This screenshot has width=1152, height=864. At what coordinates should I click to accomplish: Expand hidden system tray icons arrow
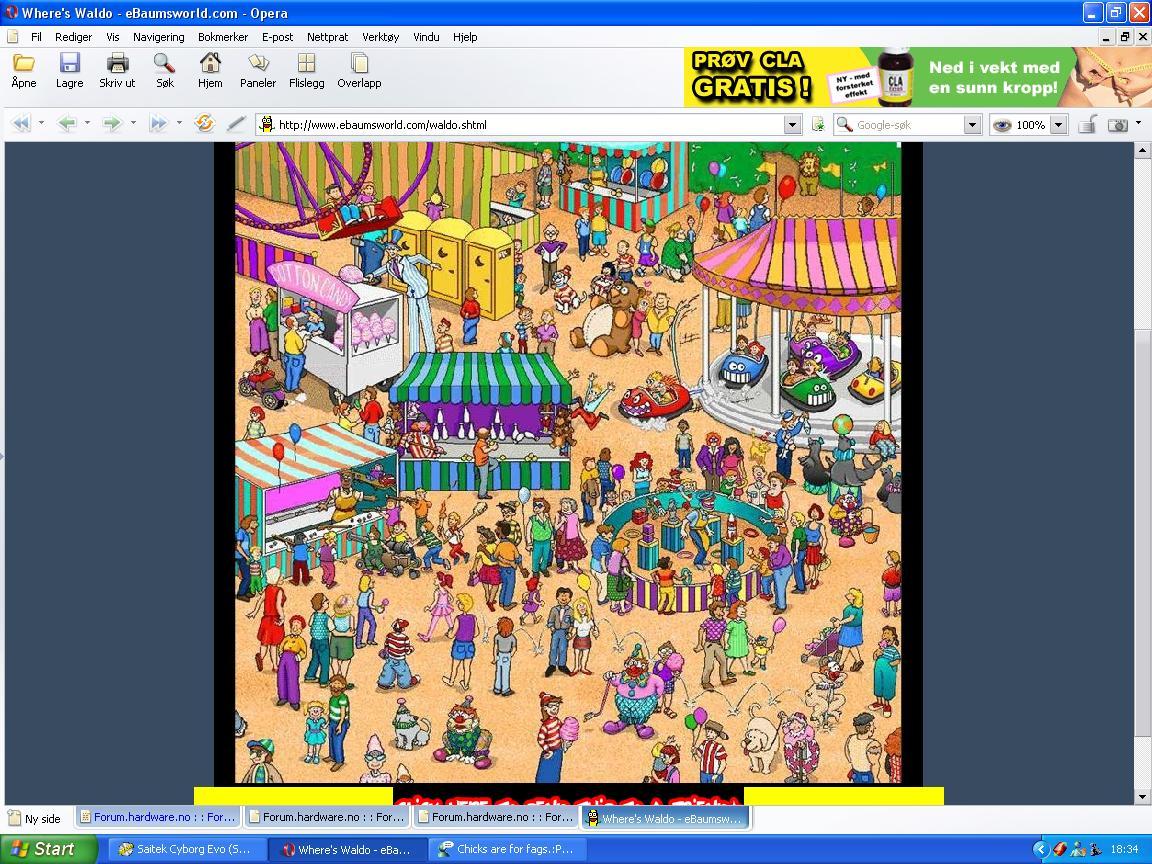[x=1040, y=849]
